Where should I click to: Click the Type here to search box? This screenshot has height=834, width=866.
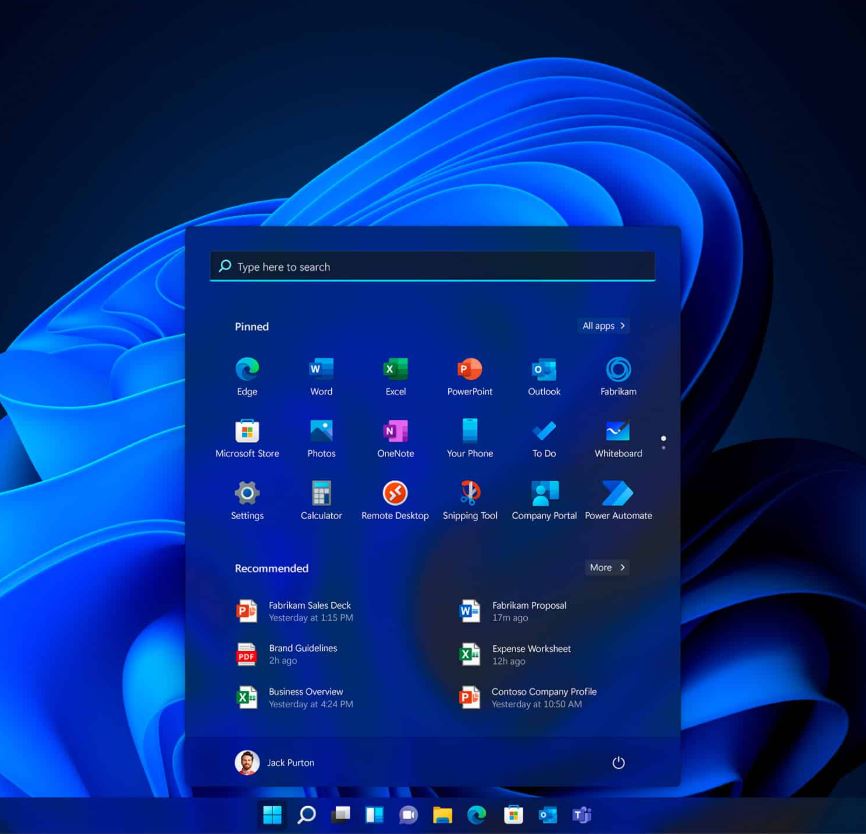pos(432,266)
